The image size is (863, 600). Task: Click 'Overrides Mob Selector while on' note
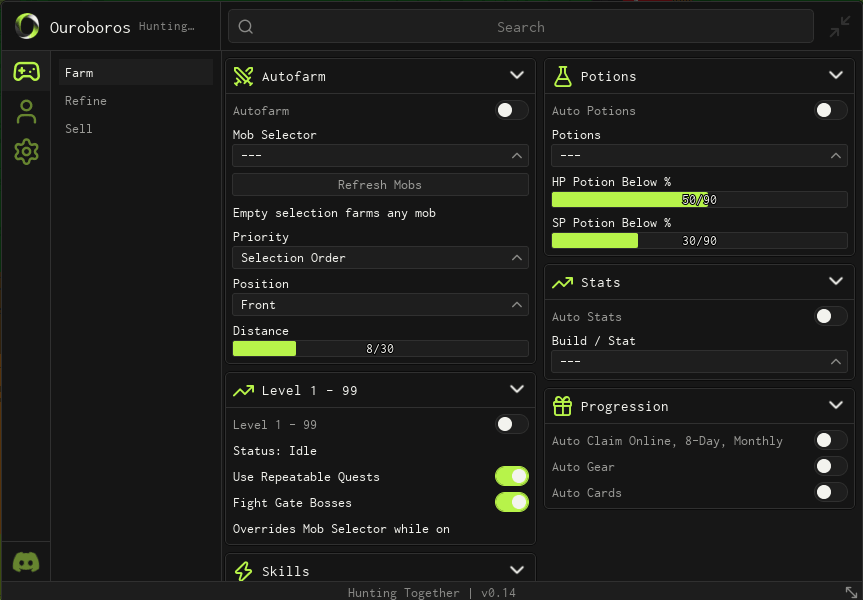341,529
